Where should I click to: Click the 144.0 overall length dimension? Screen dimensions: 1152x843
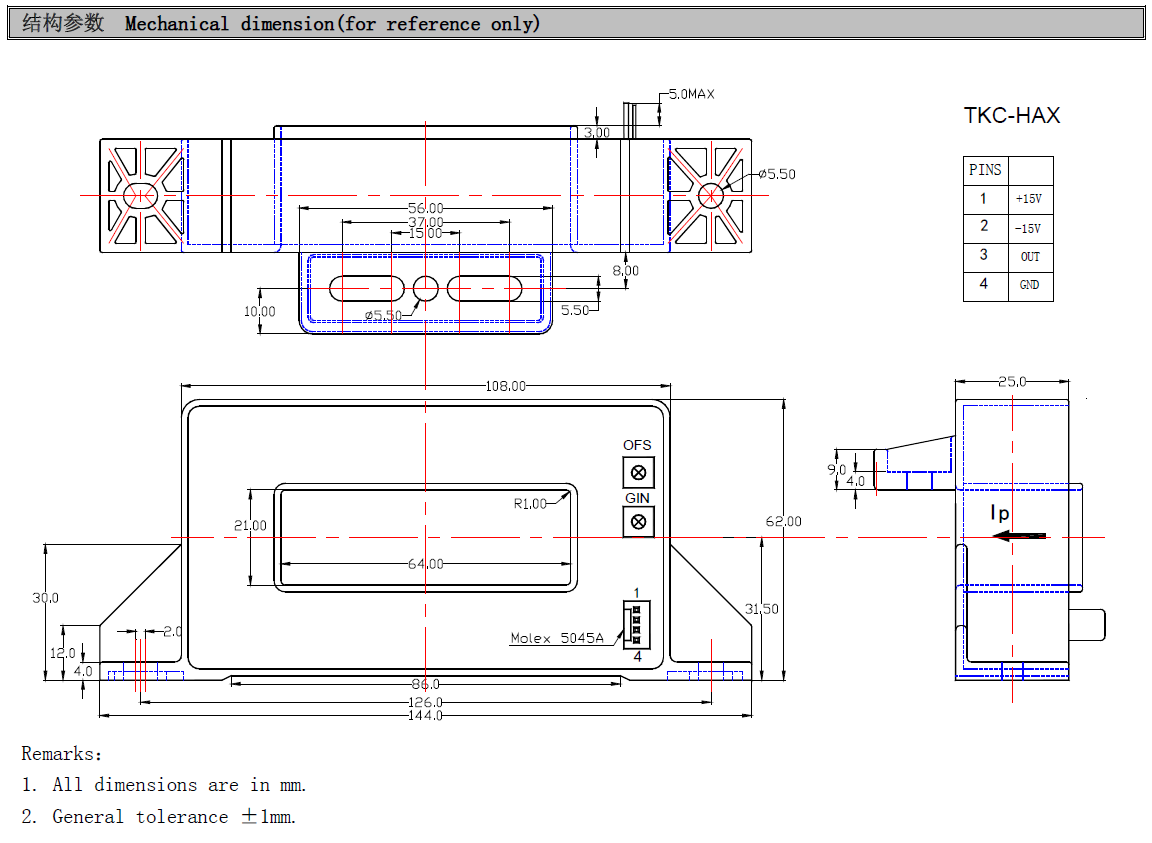point(425,715)
